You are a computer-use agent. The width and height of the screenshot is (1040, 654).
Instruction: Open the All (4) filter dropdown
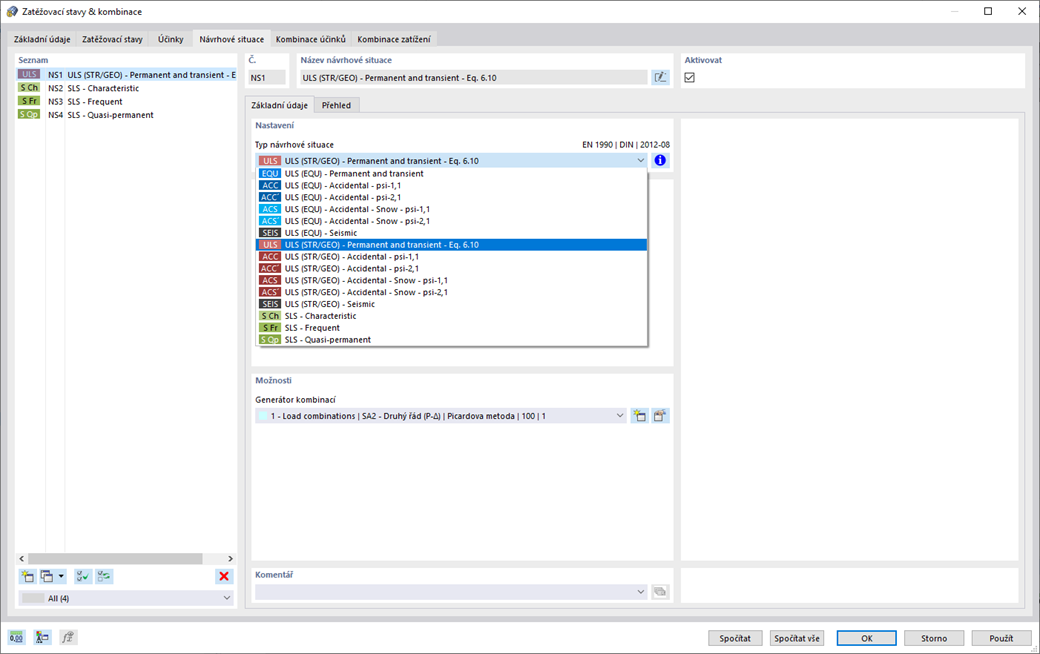(x=126, y=598)
